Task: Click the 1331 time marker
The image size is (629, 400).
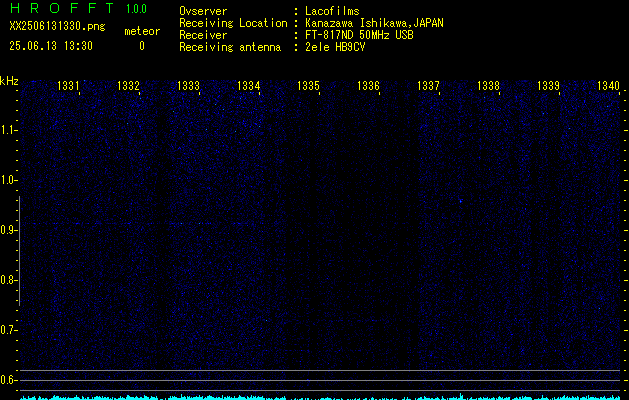Action: [68, 85]
